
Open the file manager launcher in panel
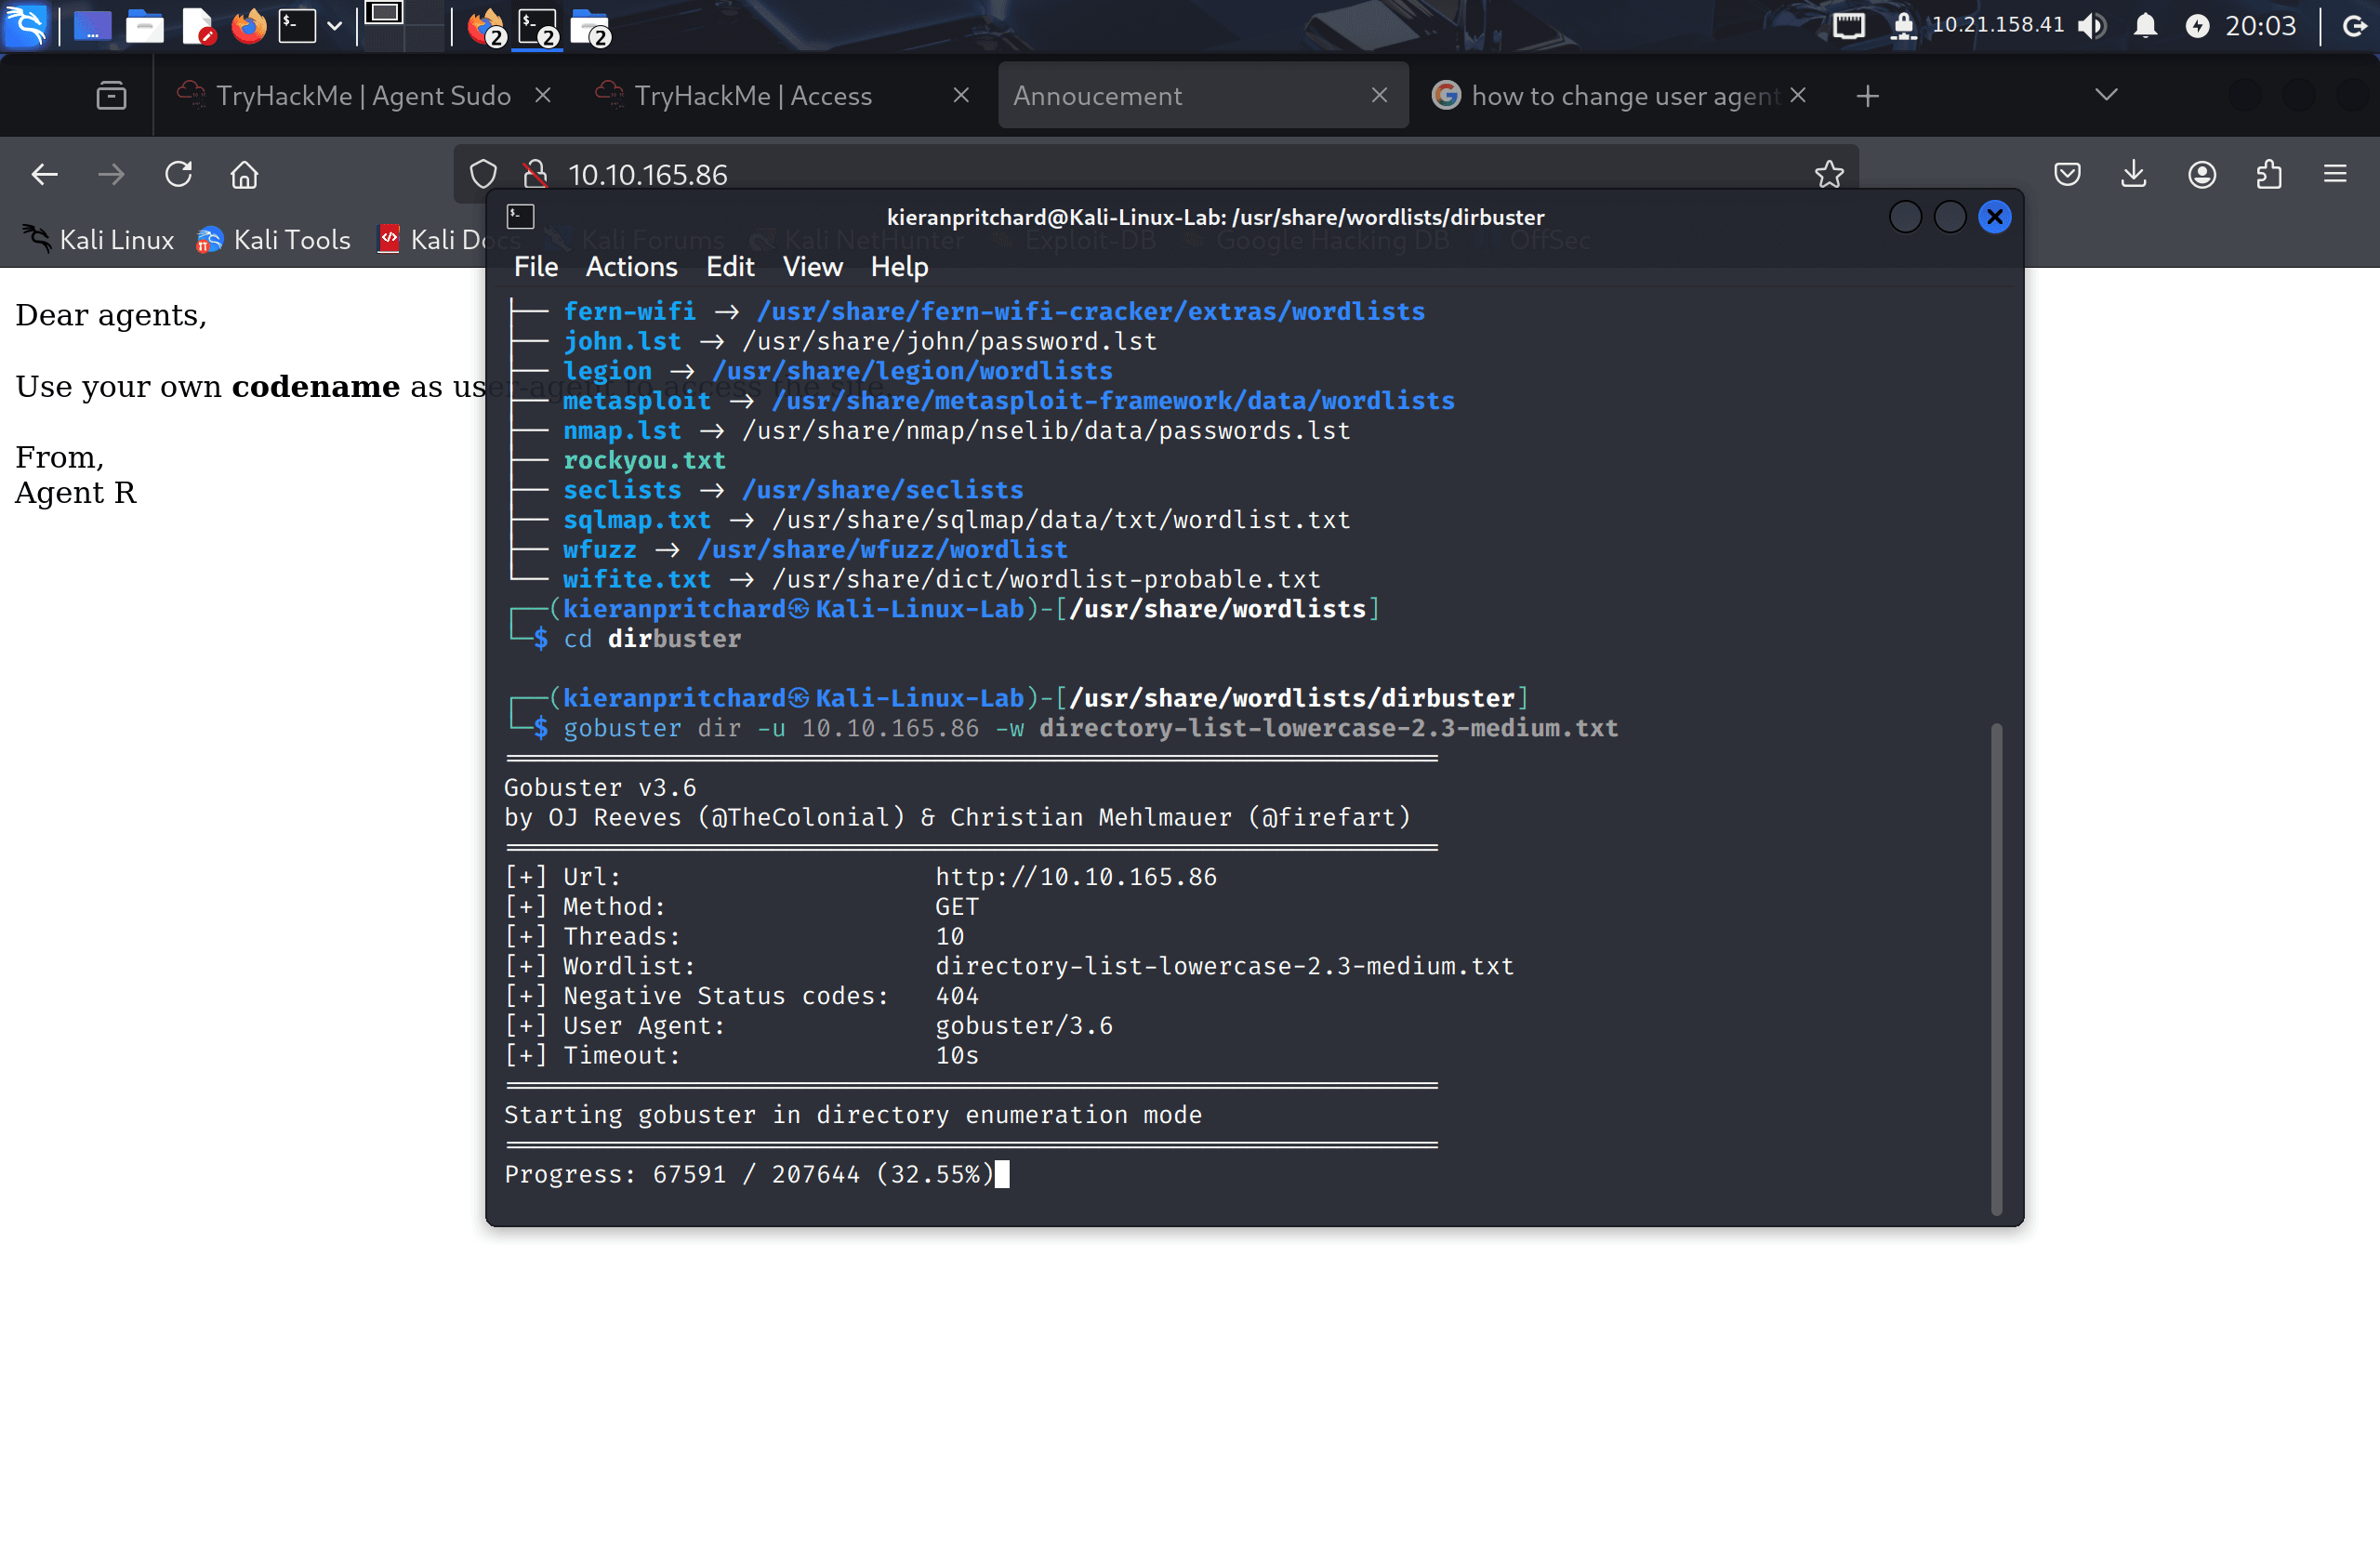pos(145,26)
